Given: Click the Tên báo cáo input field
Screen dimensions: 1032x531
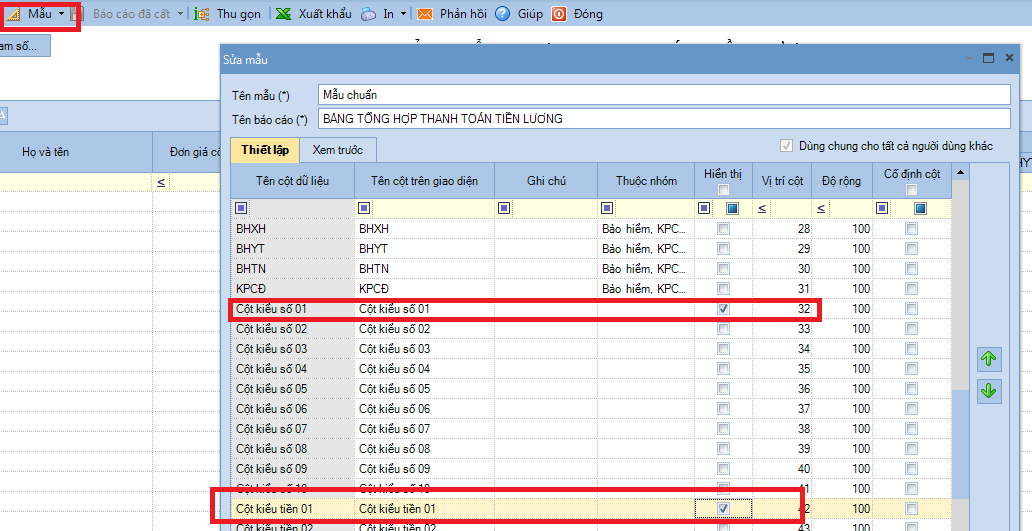Looking at the screenshot, I should (x=664, y=119).
